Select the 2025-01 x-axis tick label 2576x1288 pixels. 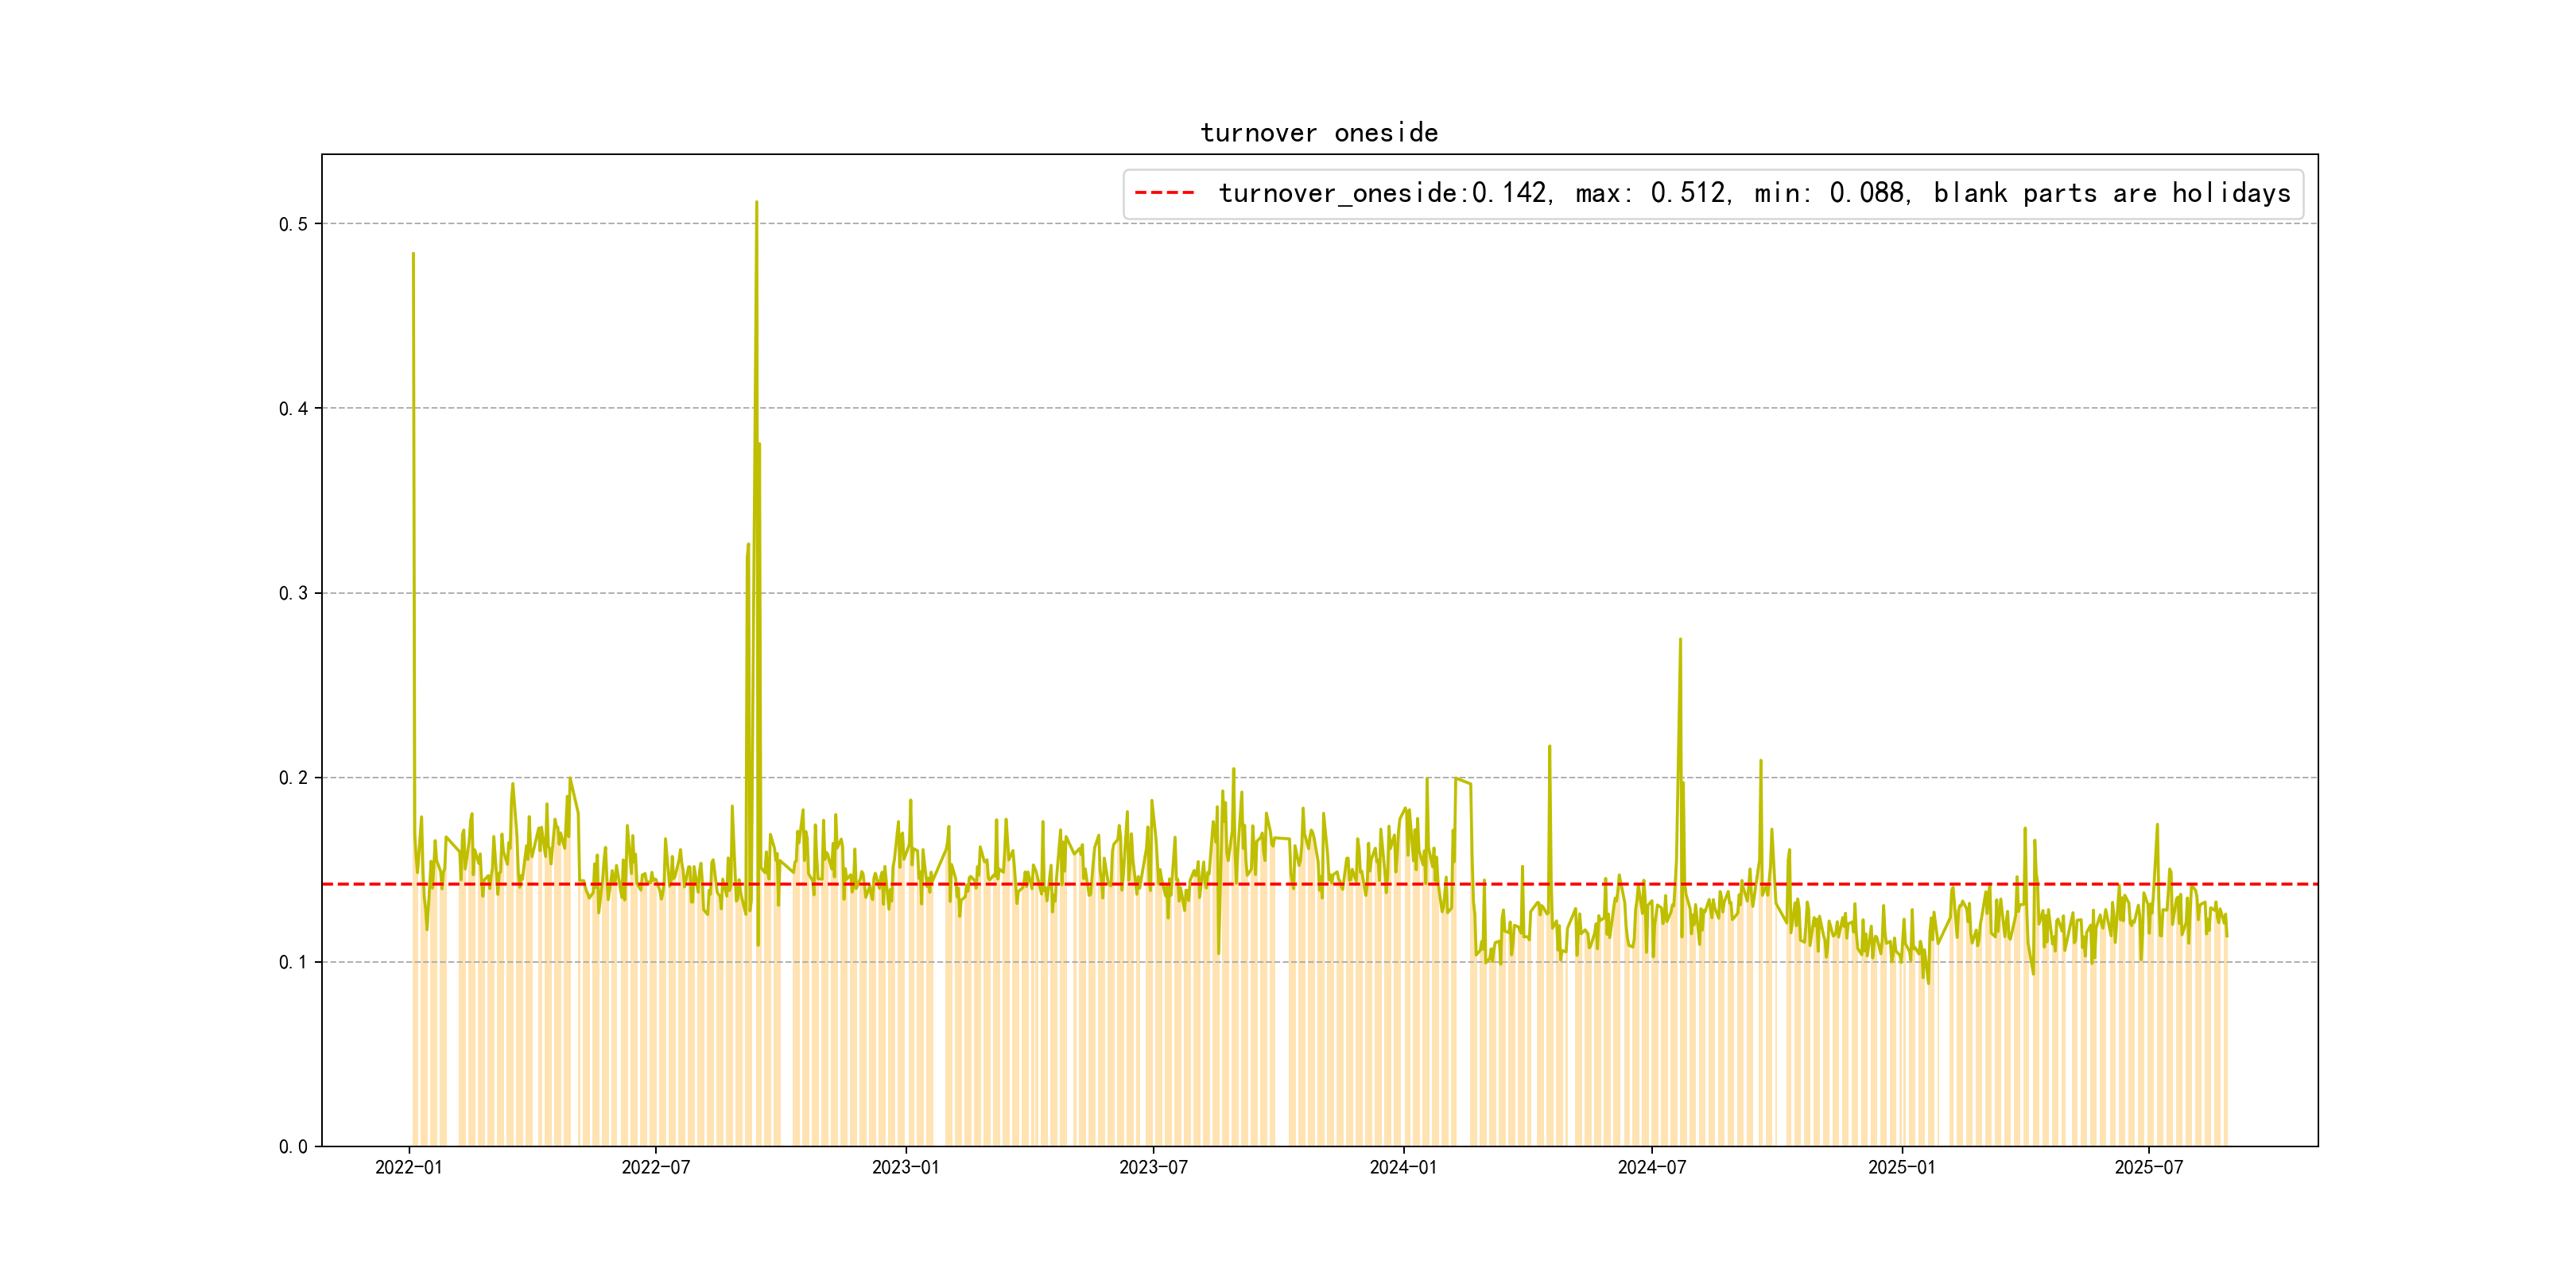click(x=1901, y=1167)
